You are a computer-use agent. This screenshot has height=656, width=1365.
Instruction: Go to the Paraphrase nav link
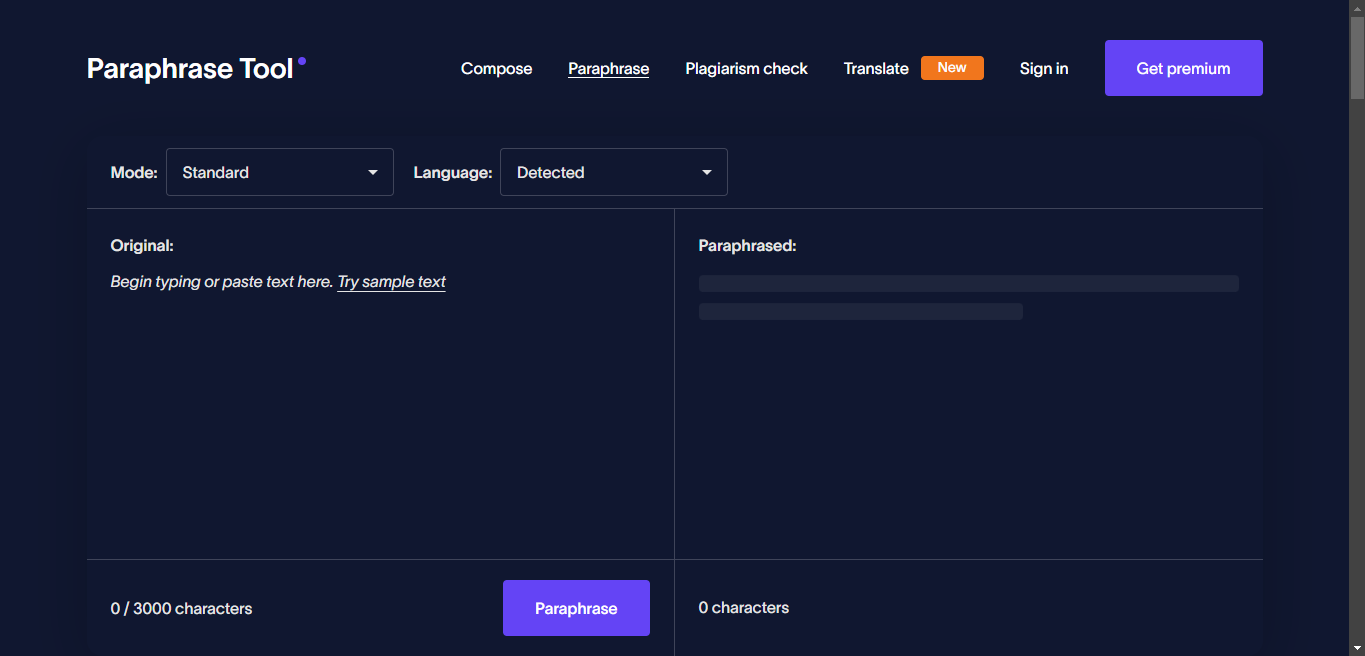[608, 68]
